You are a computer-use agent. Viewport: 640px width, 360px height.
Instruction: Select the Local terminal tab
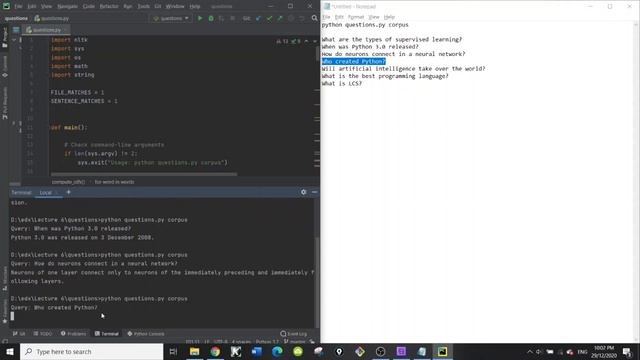[x=46, y=193]
